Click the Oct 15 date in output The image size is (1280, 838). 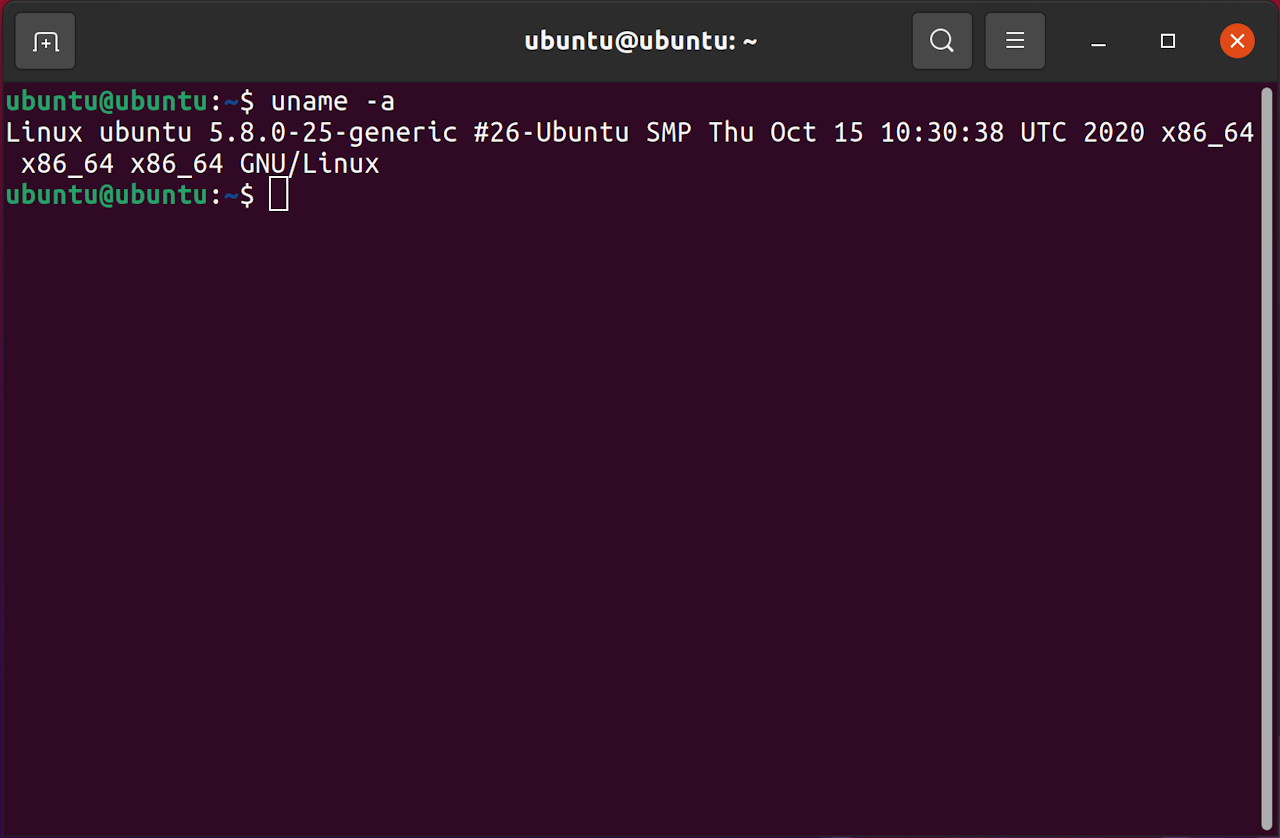[817, 133]
